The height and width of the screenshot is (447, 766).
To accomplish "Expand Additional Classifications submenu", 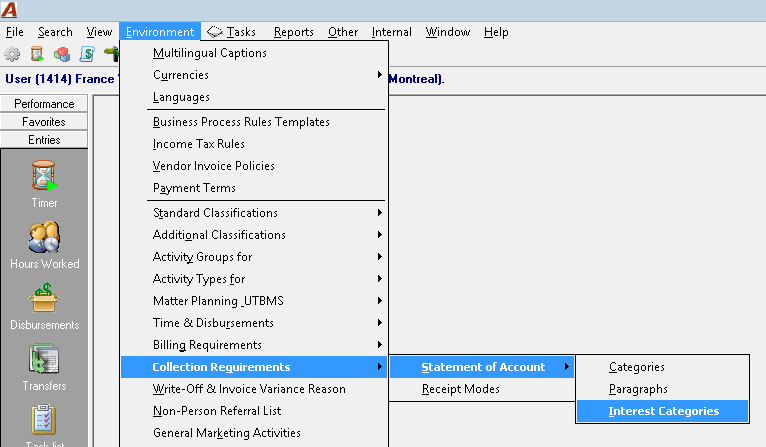I will pos(254,234).
